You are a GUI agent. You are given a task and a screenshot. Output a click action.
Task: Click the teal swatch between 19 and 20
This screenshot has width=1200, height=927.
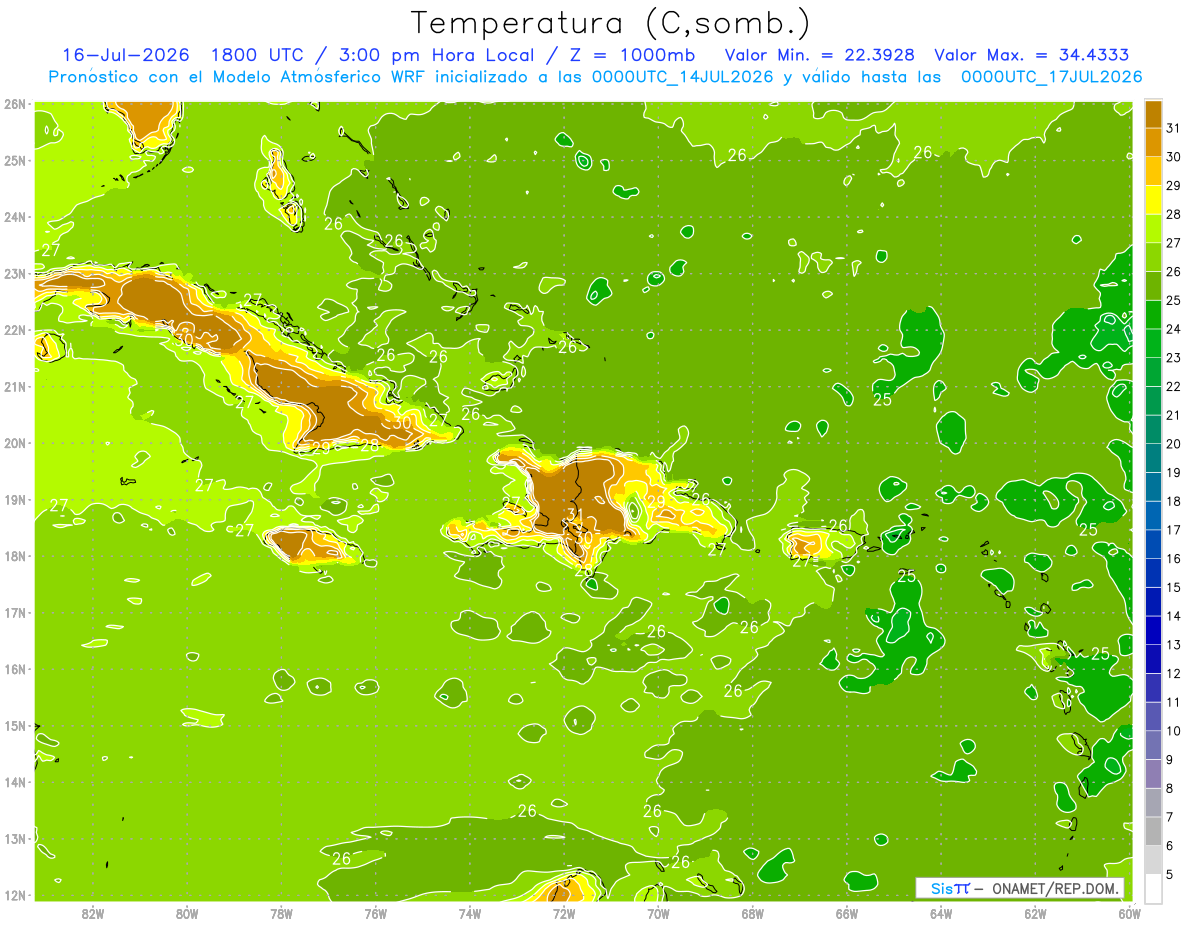click(x=1153, y=458)
